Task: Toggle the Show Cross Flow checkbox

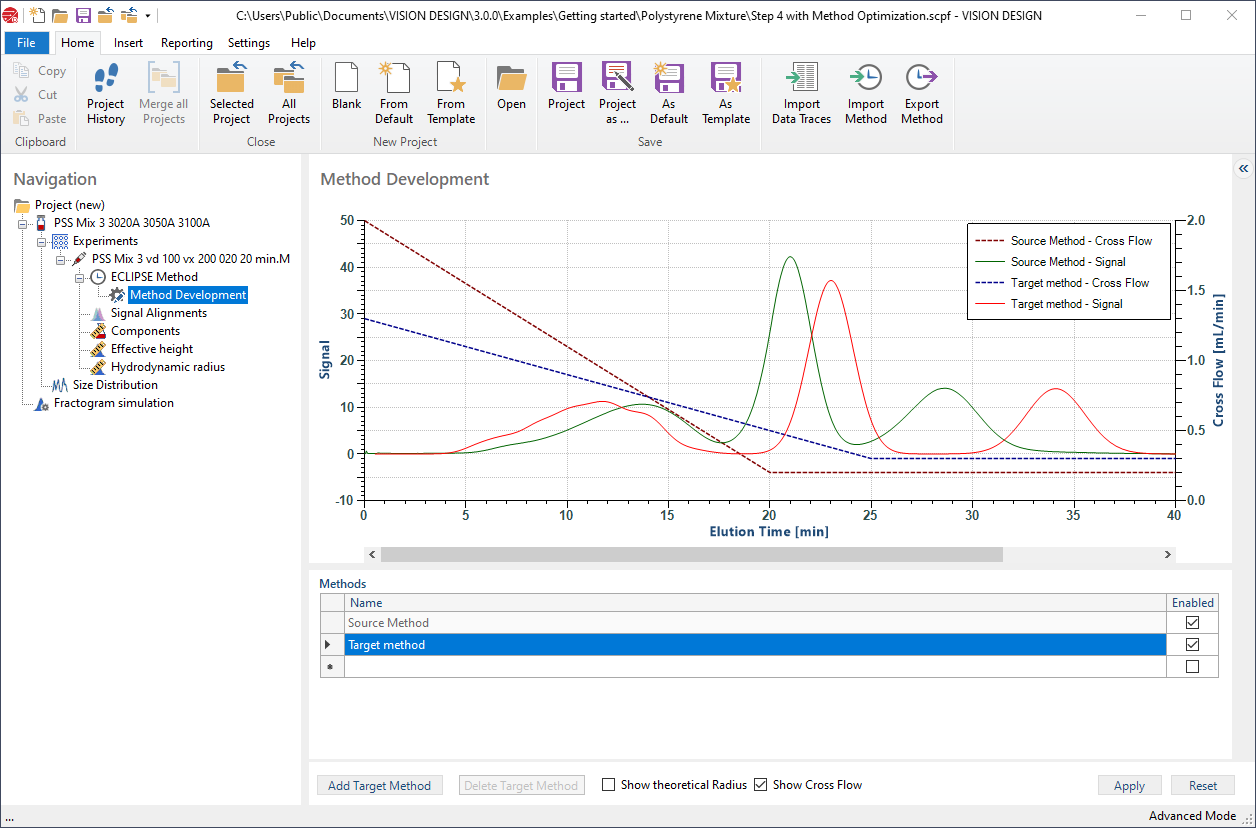Action: [760, 785]
